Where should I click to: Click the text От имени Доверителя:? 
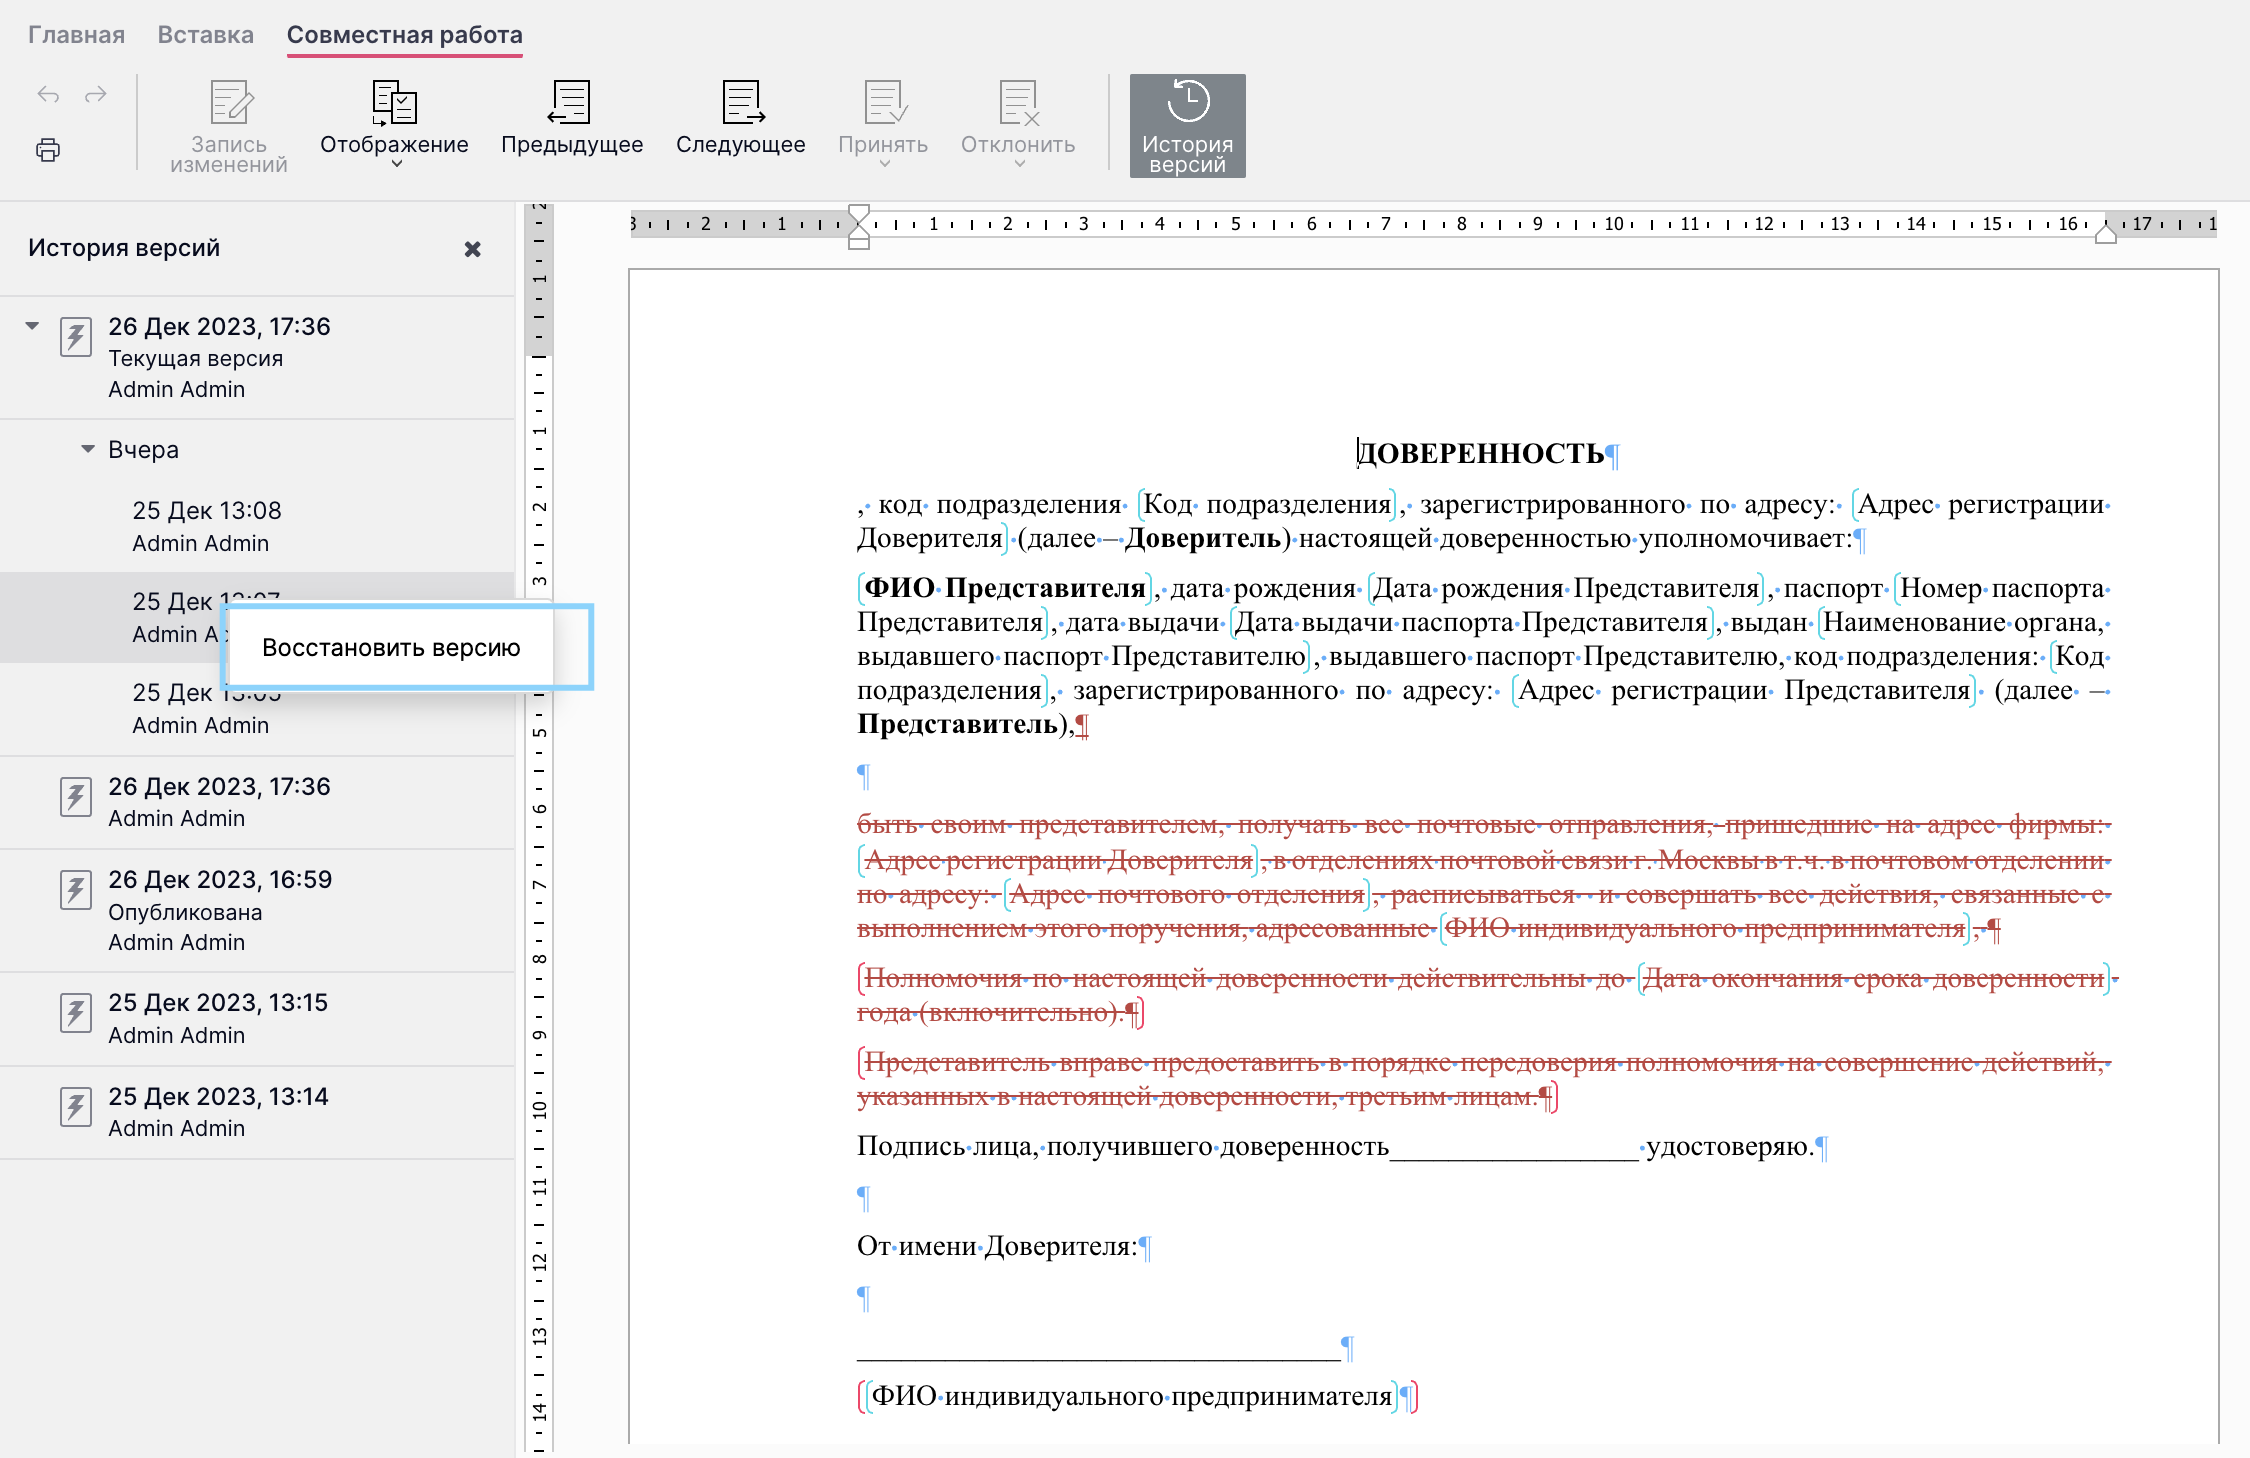click(x=997, y=1246)
